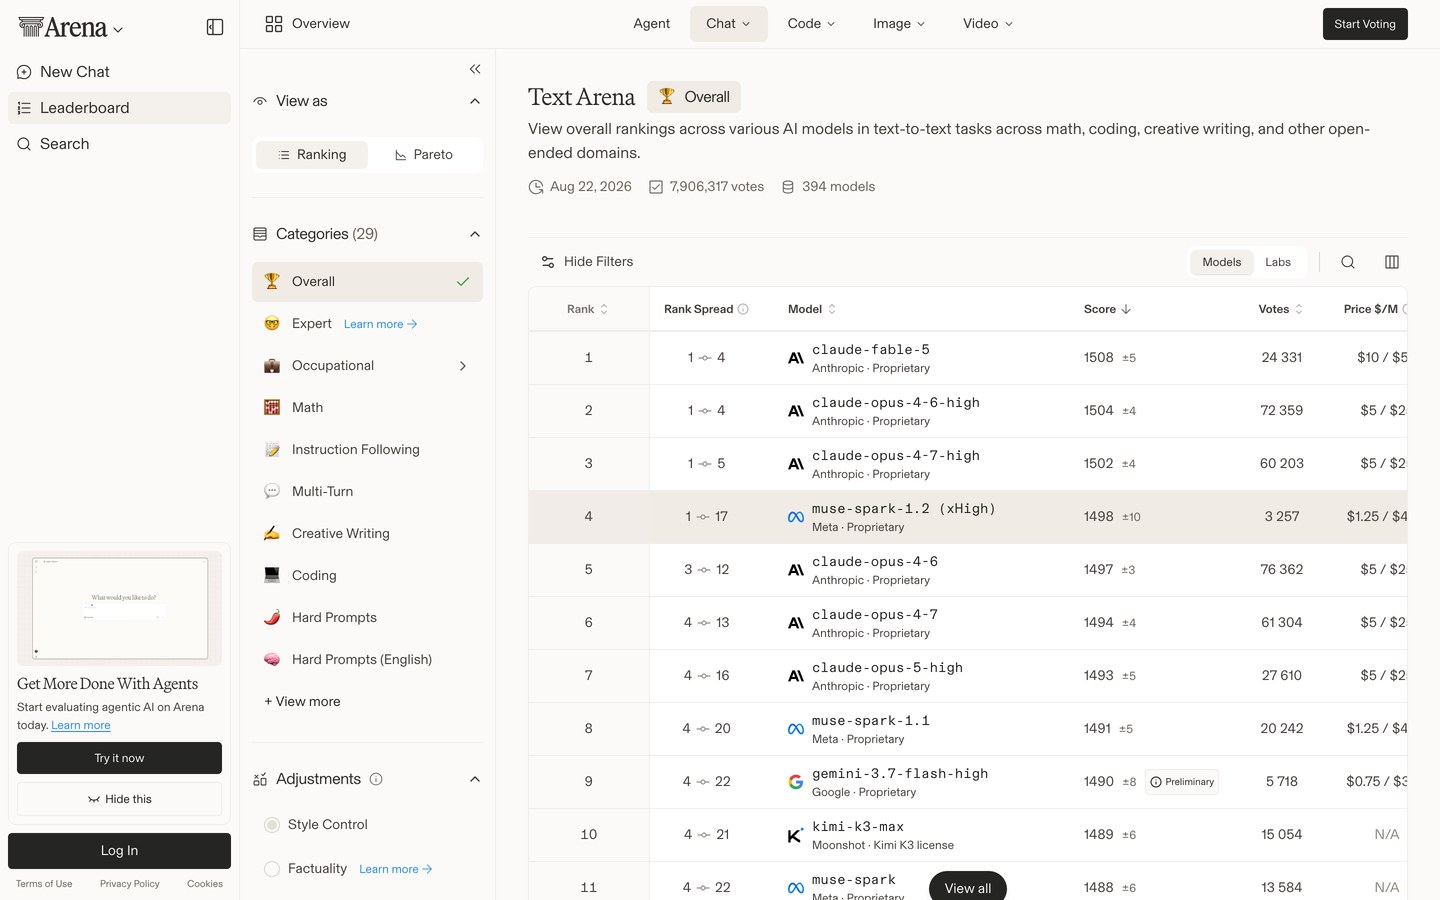Open the column settings icon
This screenshot has width=1440, height=900.
point(1392,262)
